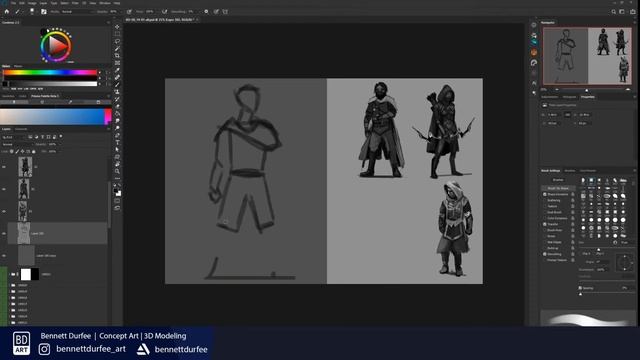Select the Hand tool
Screen dimensions: 640x360
point(117,164)
